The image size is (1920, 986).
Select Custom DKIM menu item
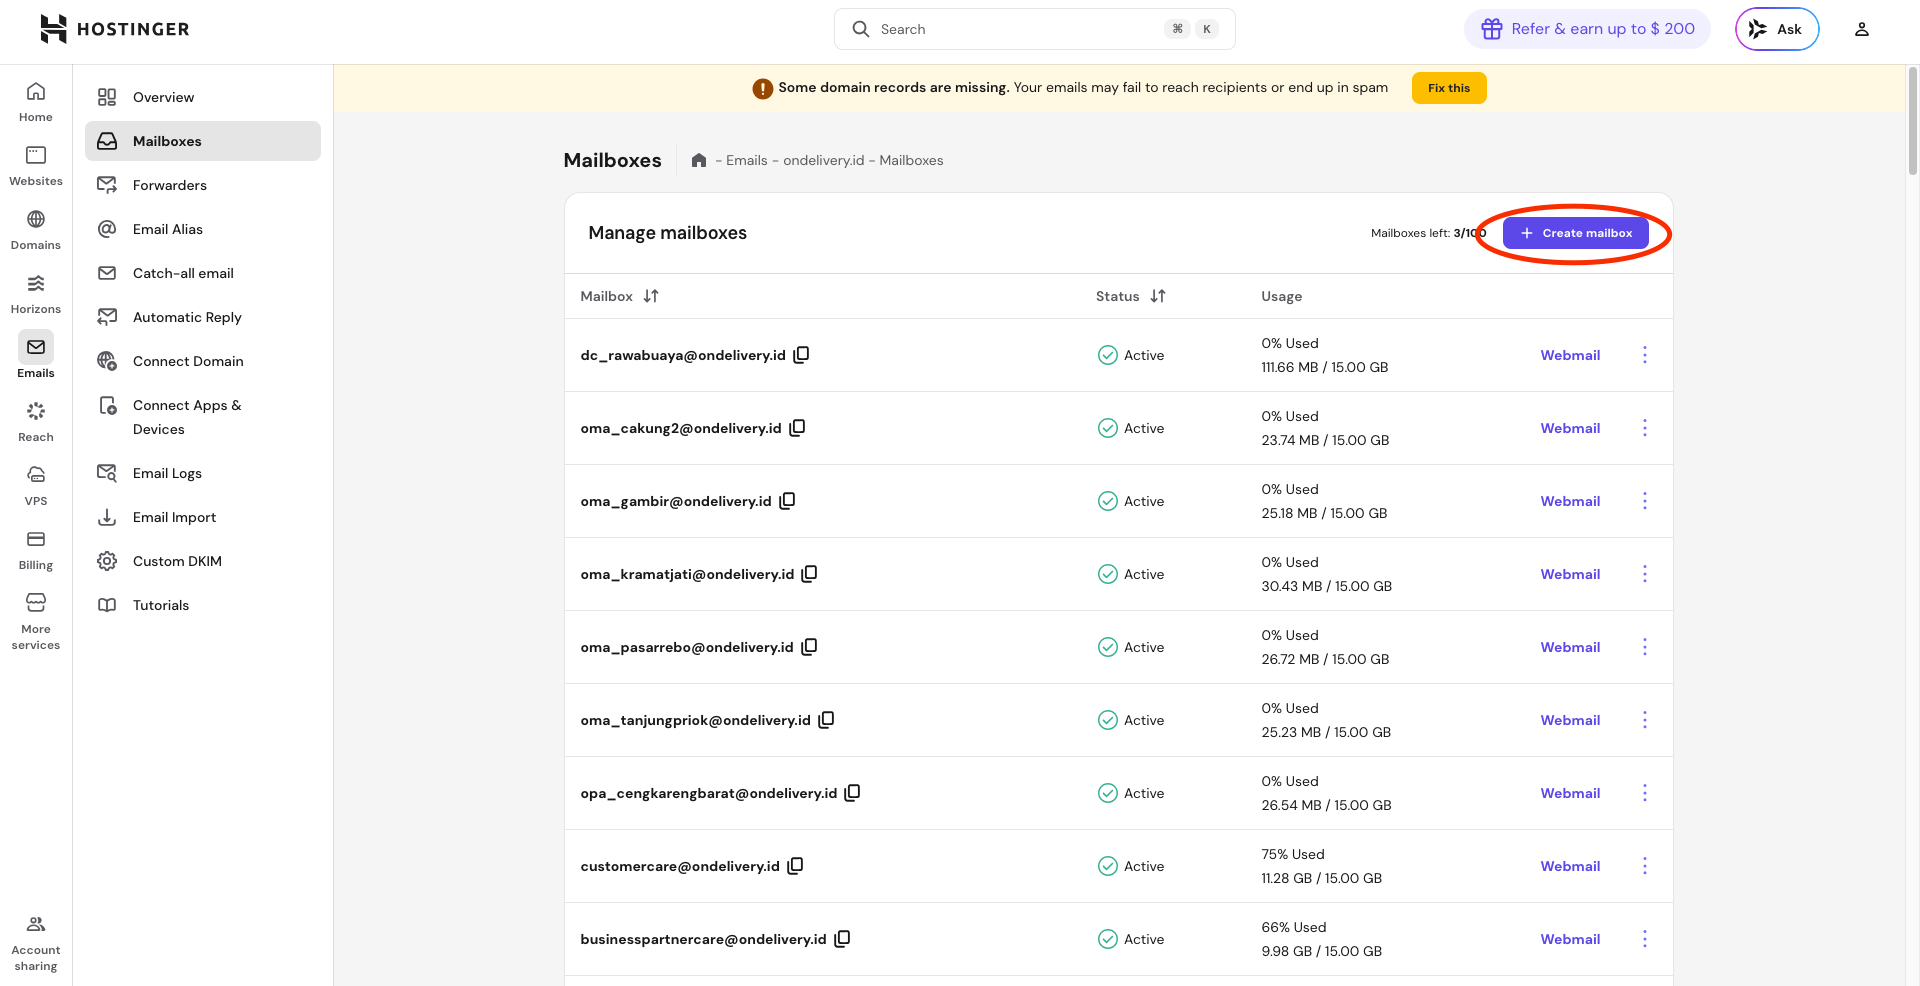(x=177, y=561)
